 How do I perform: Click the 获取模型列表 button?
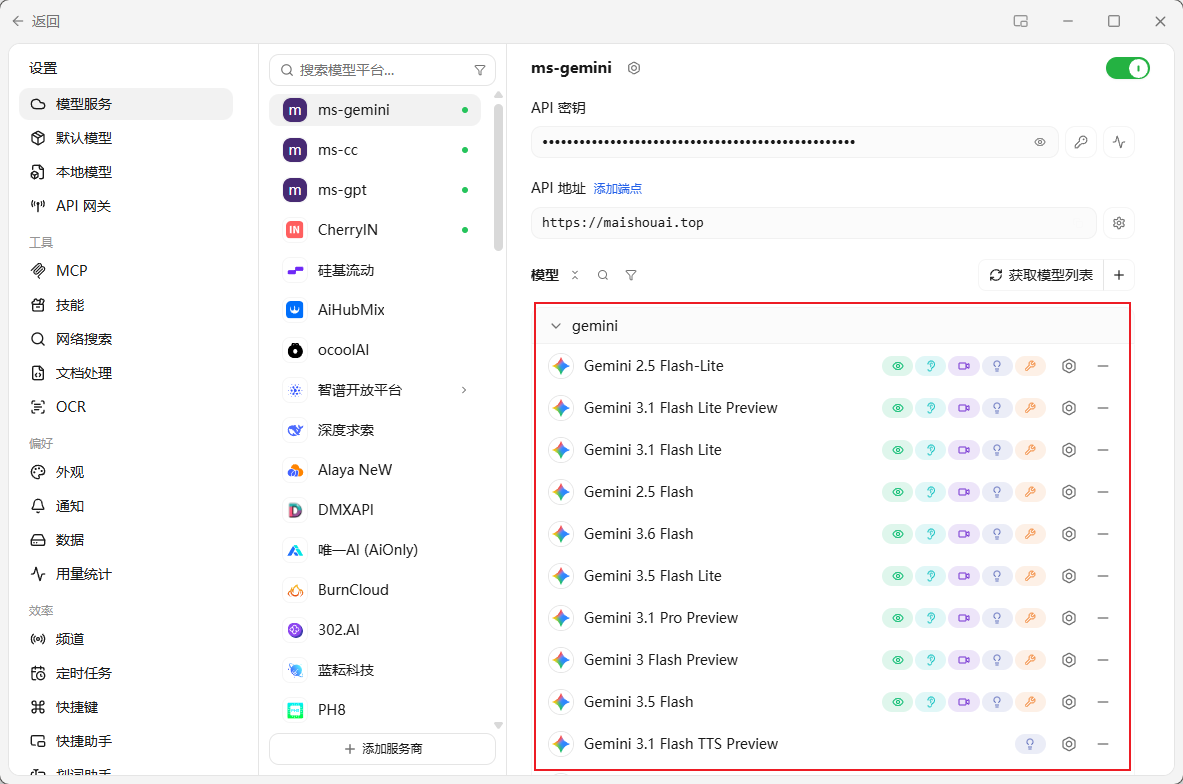(x=1041, y=275)
